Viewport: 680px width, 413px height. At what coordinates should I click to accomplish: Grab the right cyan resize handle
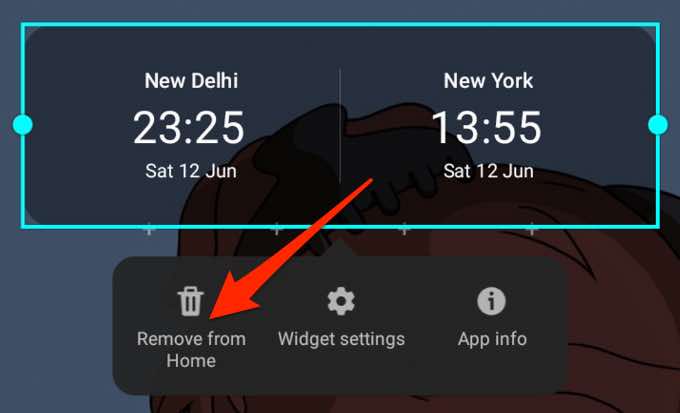pos(658,125)
